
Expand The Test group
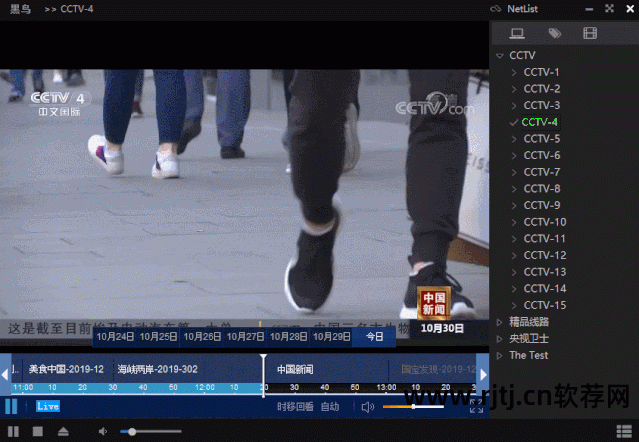(x=500, y=356)
